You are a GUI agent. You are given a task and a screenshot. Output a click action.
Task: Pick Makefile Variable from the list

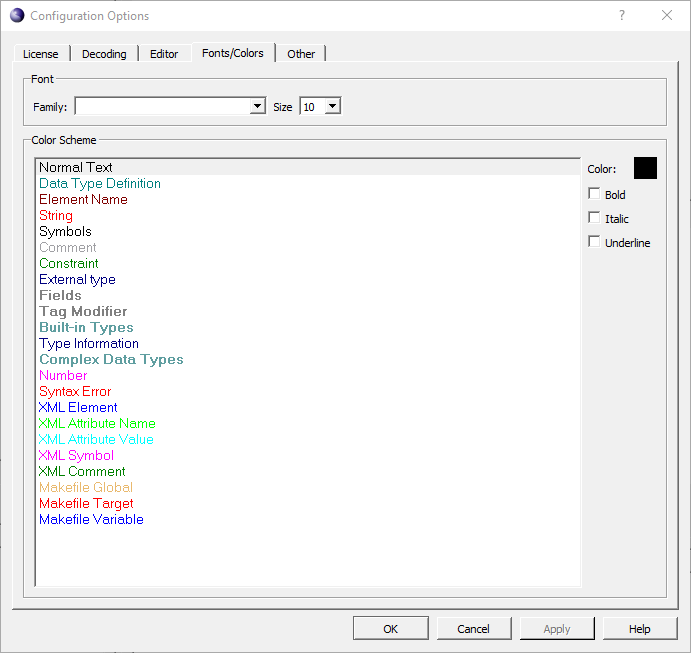(91, 520)
